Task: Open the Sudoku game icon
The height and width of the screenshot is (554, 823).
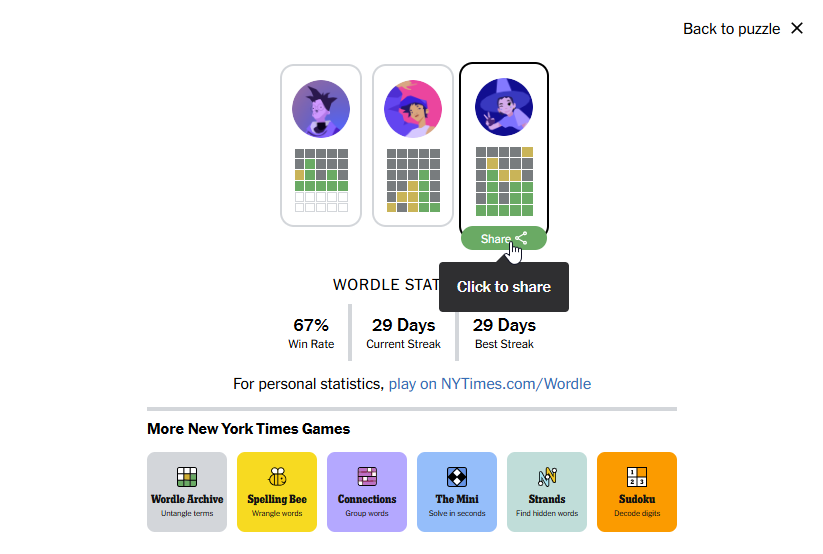Action: 637,477
